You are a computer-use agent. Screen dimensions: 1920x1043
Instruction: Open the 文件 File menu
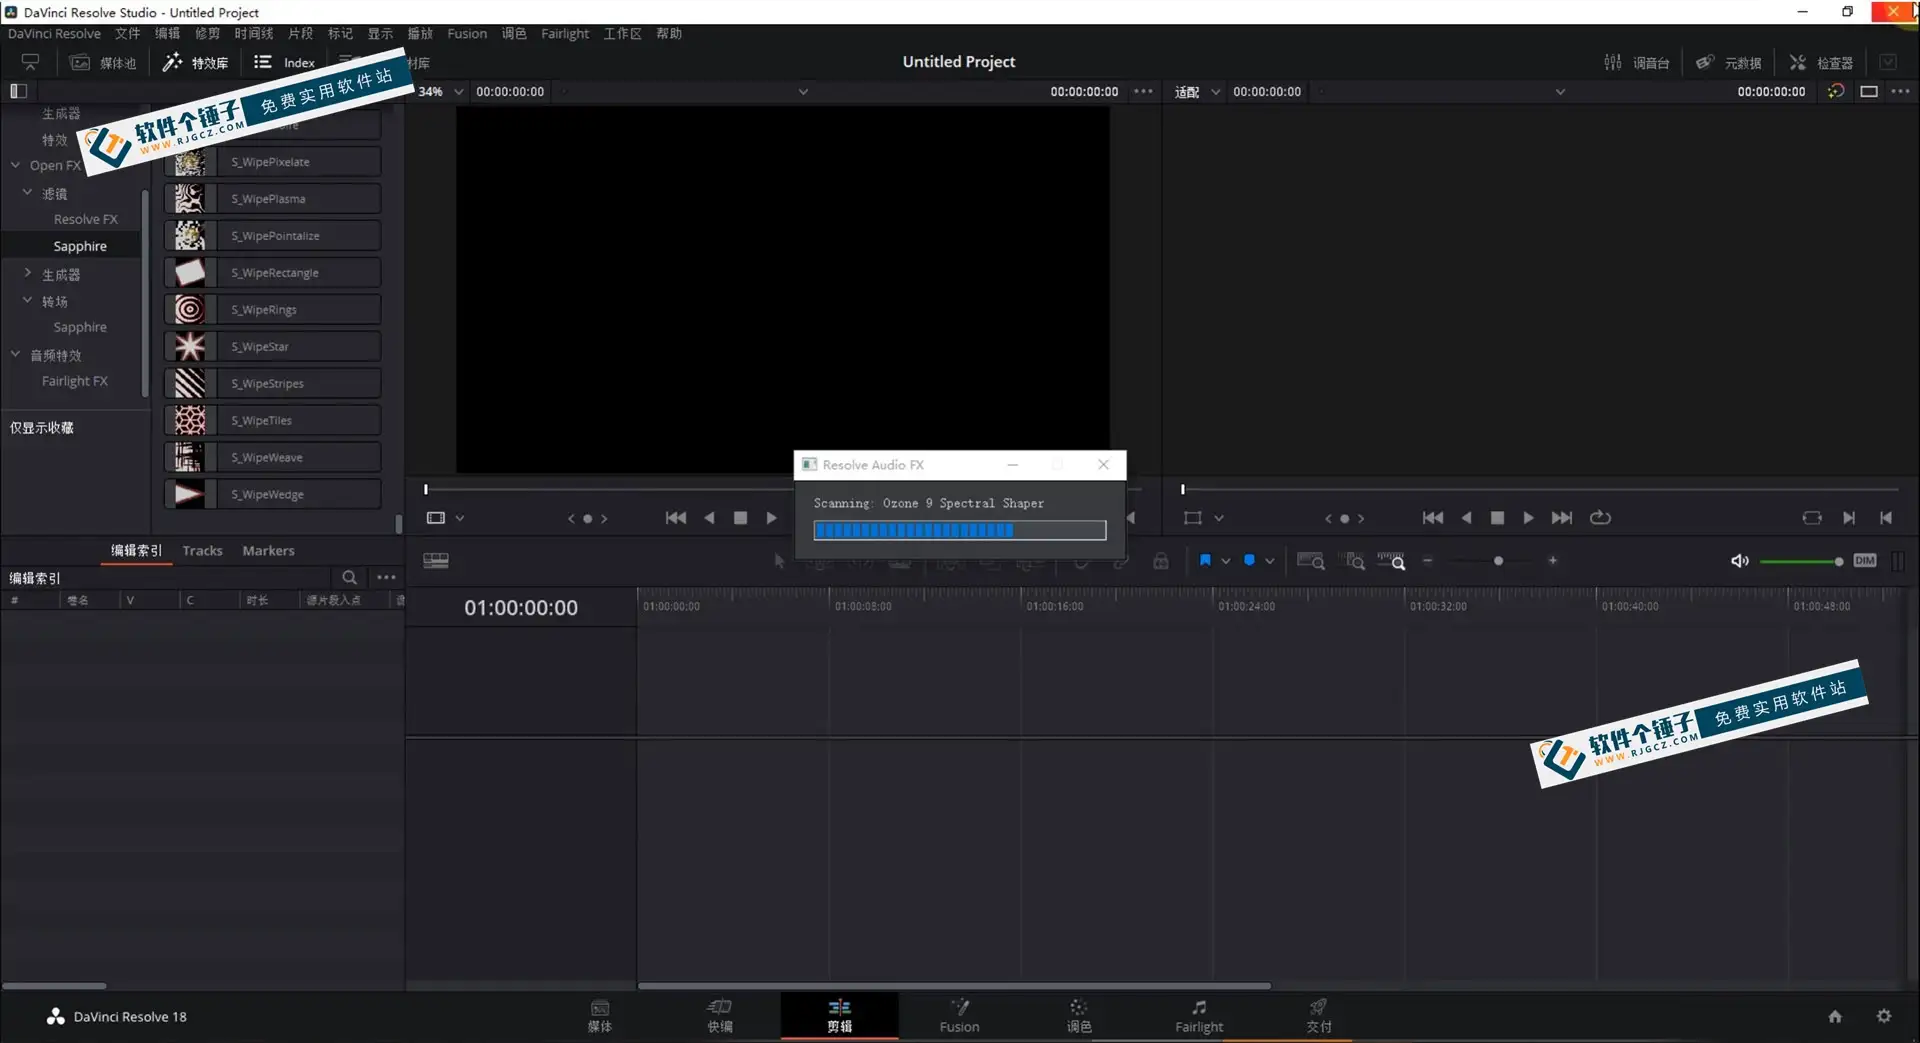[127, 33]
